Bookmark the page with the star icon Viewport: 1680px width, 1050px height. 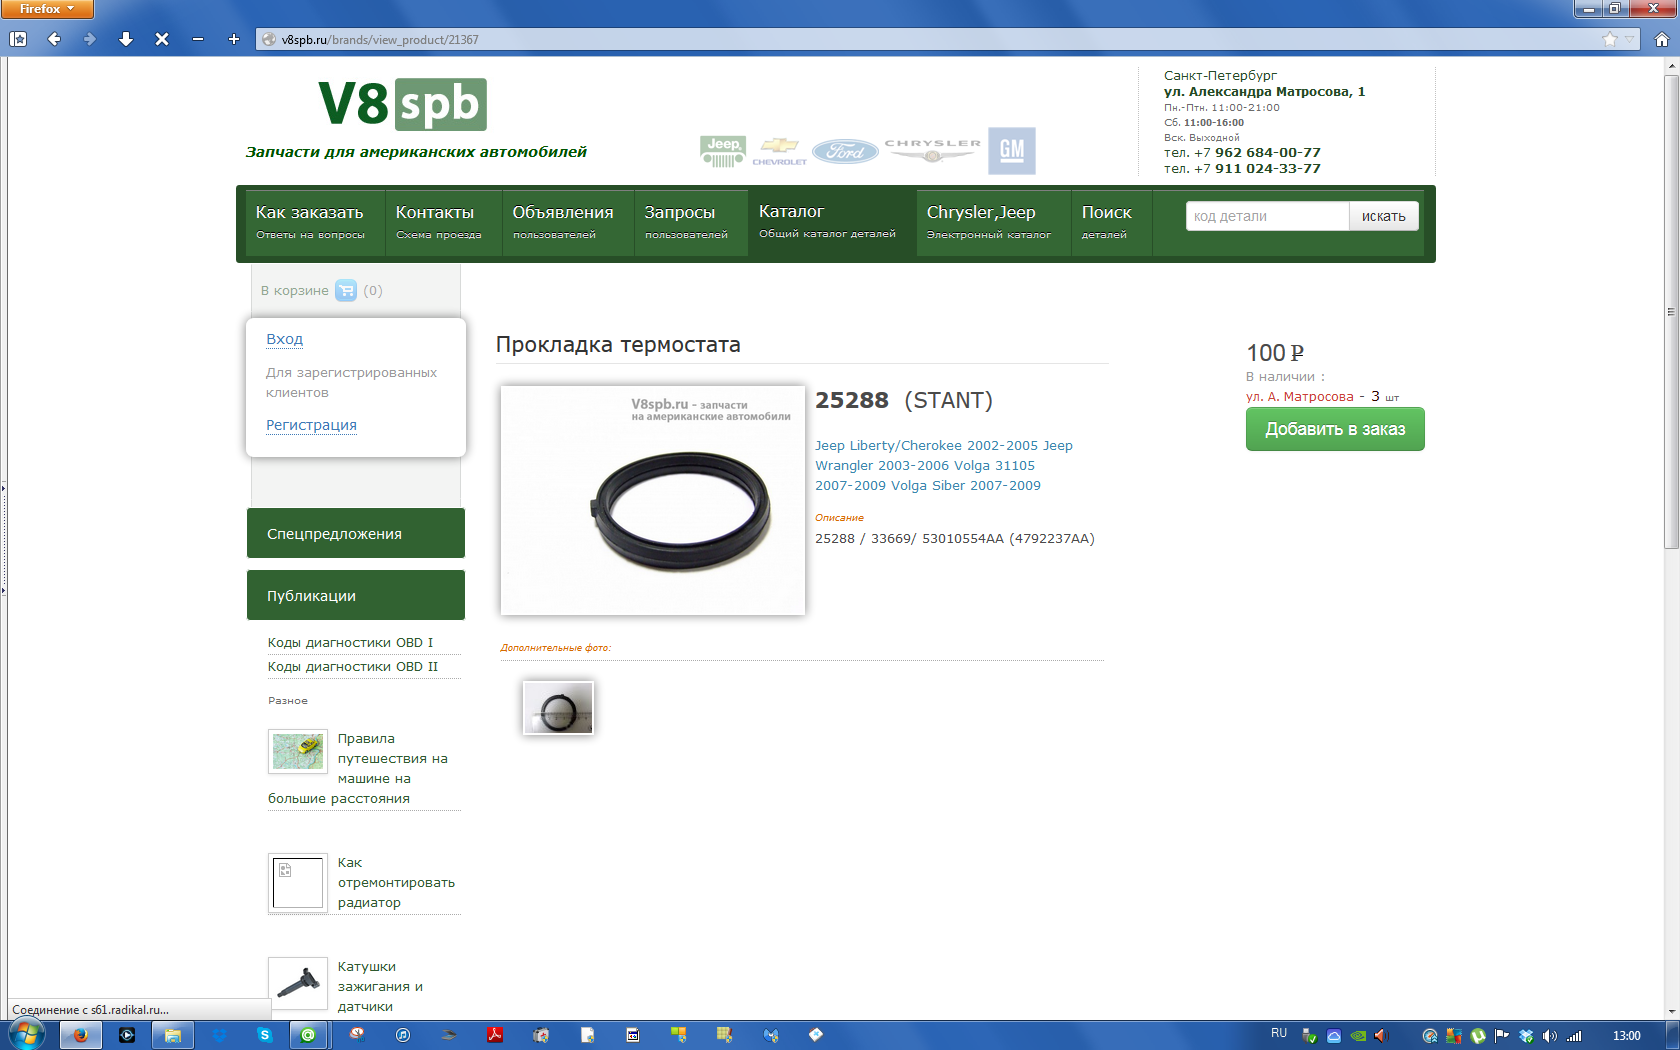tap(1609, 39)
